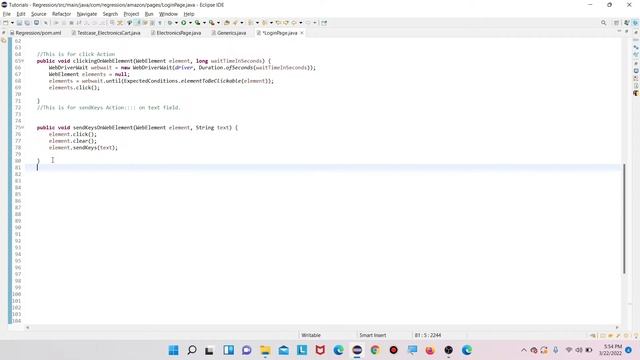
Task: Open File Explorer from the taskbar
Action: tap(265, 350)
